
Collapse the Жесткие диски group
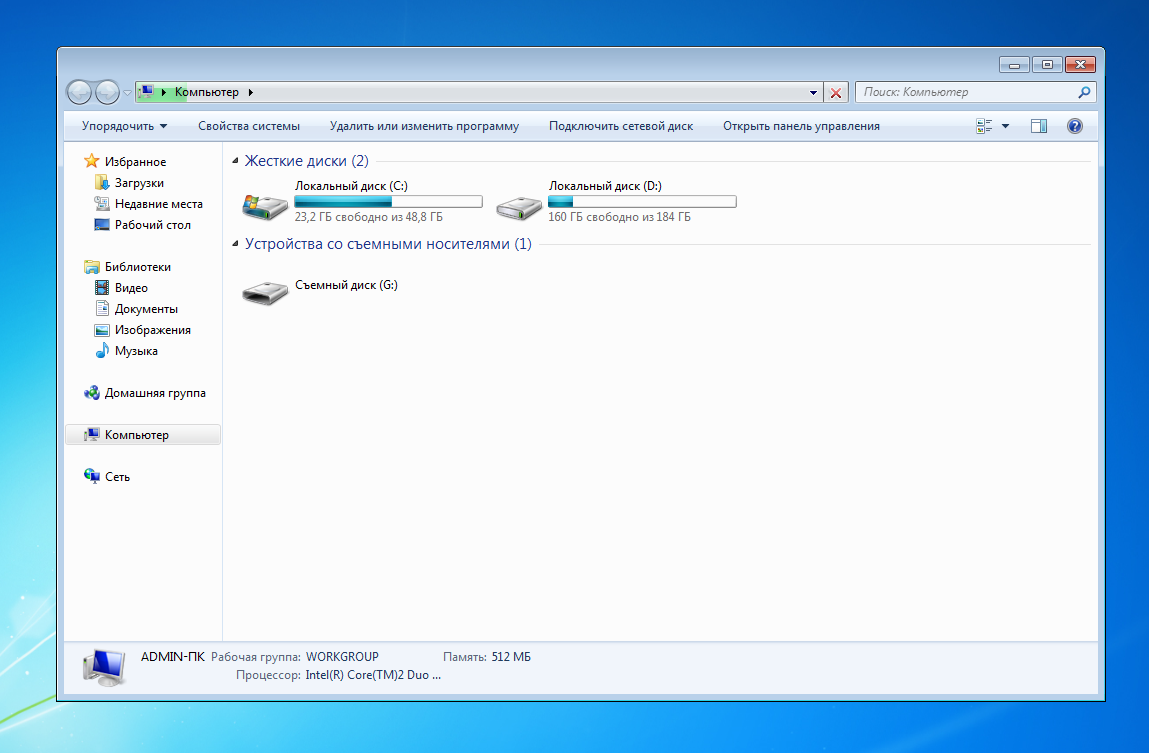click(235, 160)
